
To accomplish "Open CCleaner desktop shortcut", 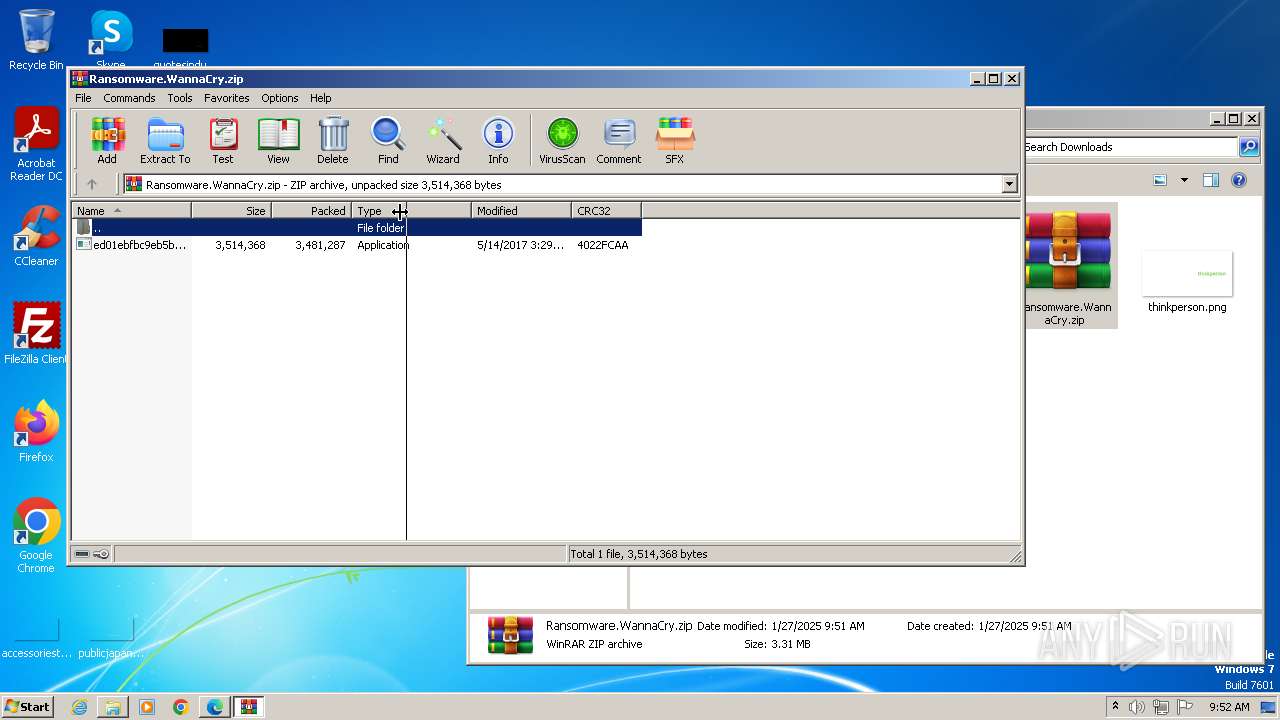I will pos(36,235).
